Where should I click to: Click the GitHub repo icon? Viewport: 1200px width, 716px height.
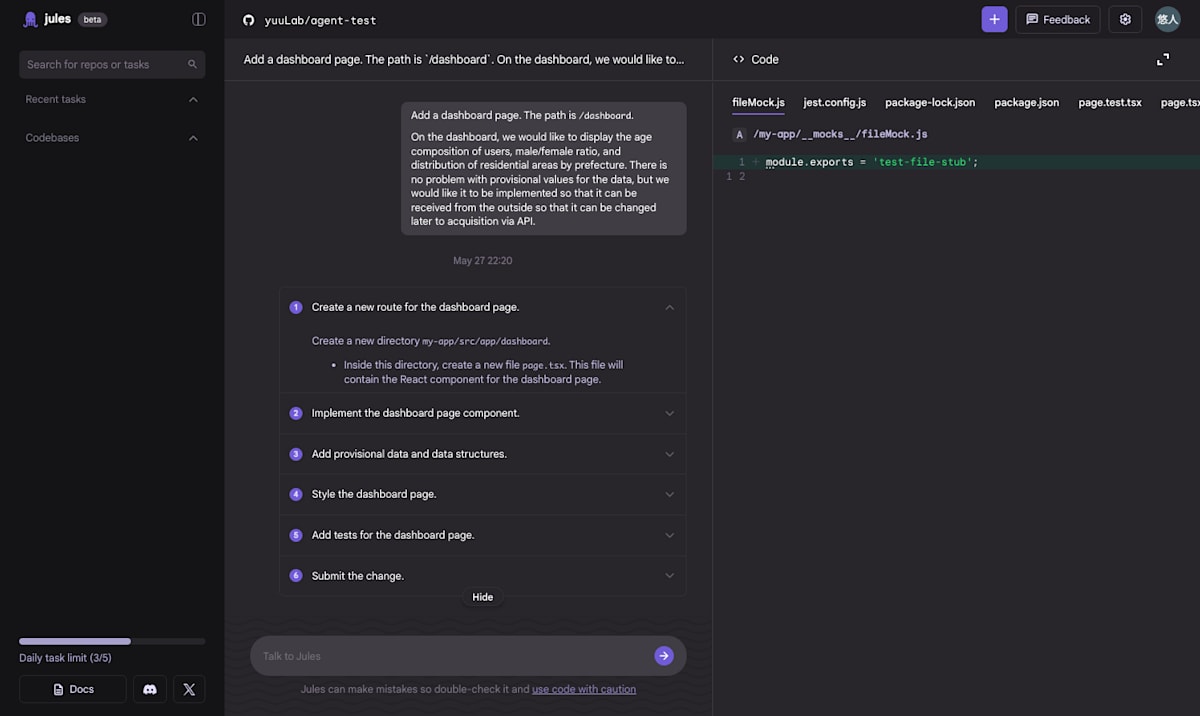coord(249,20)
